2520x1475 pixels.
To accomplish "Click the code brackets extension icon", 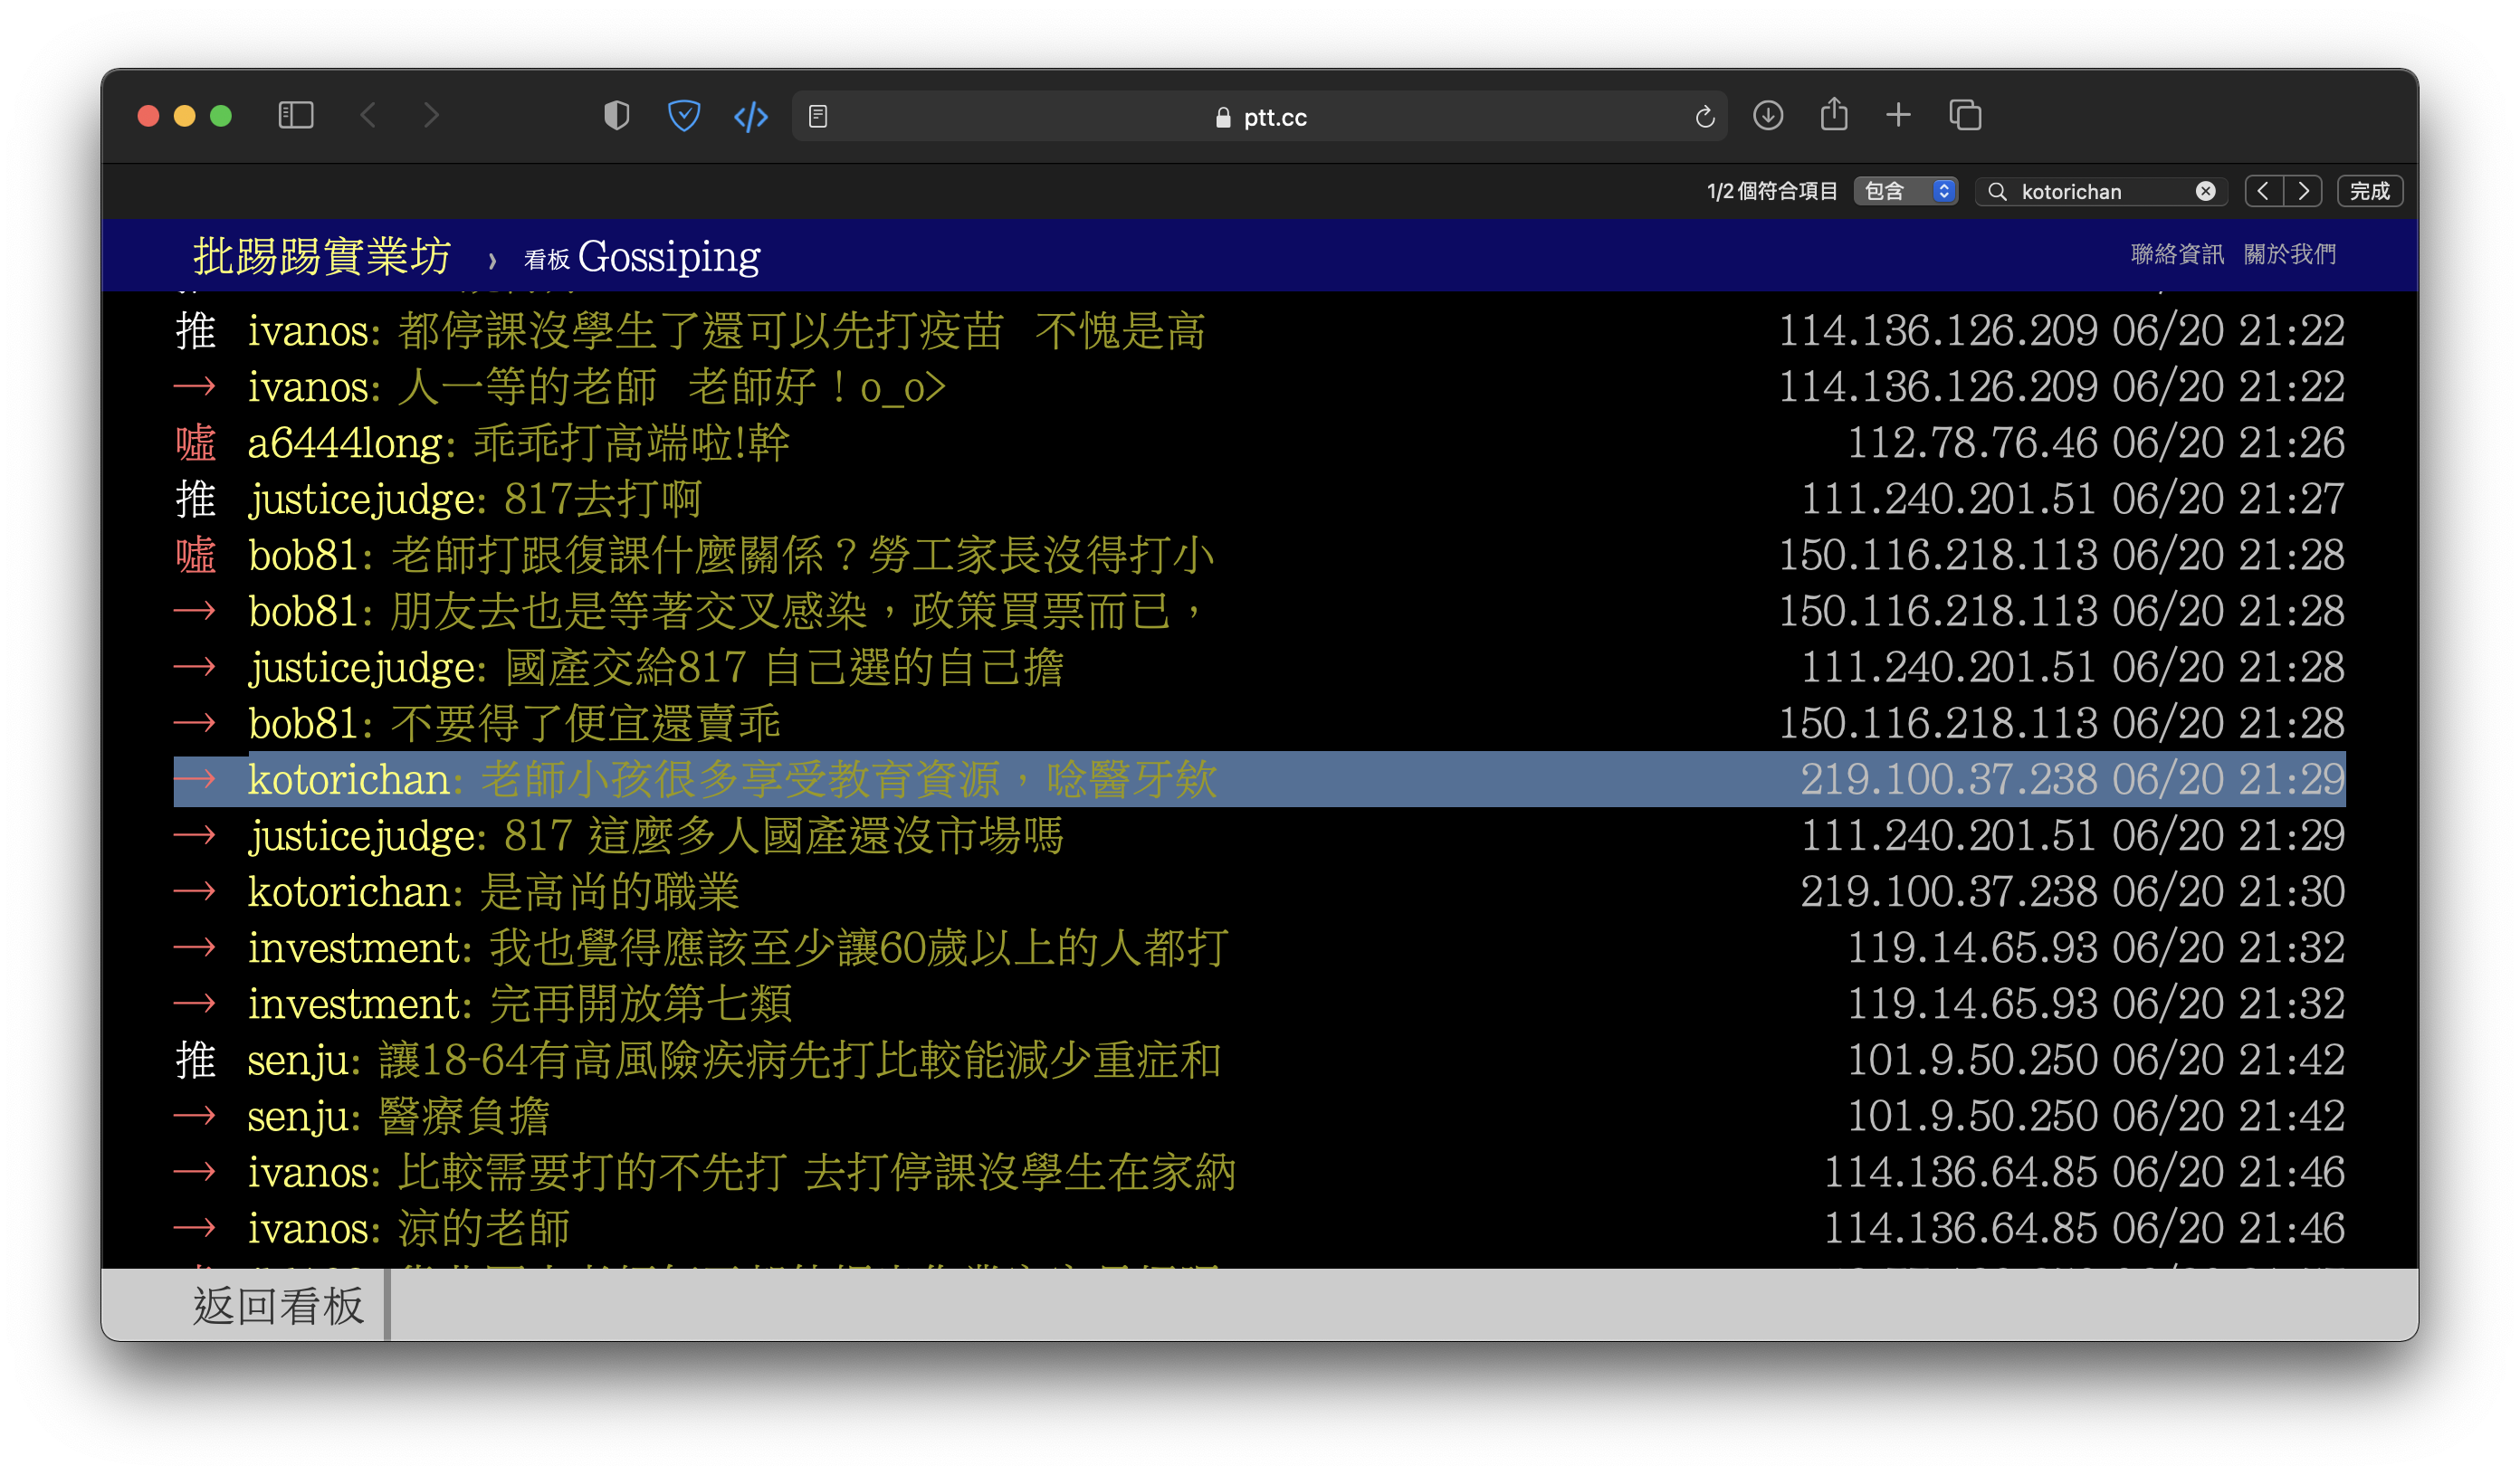I will 751,117.
